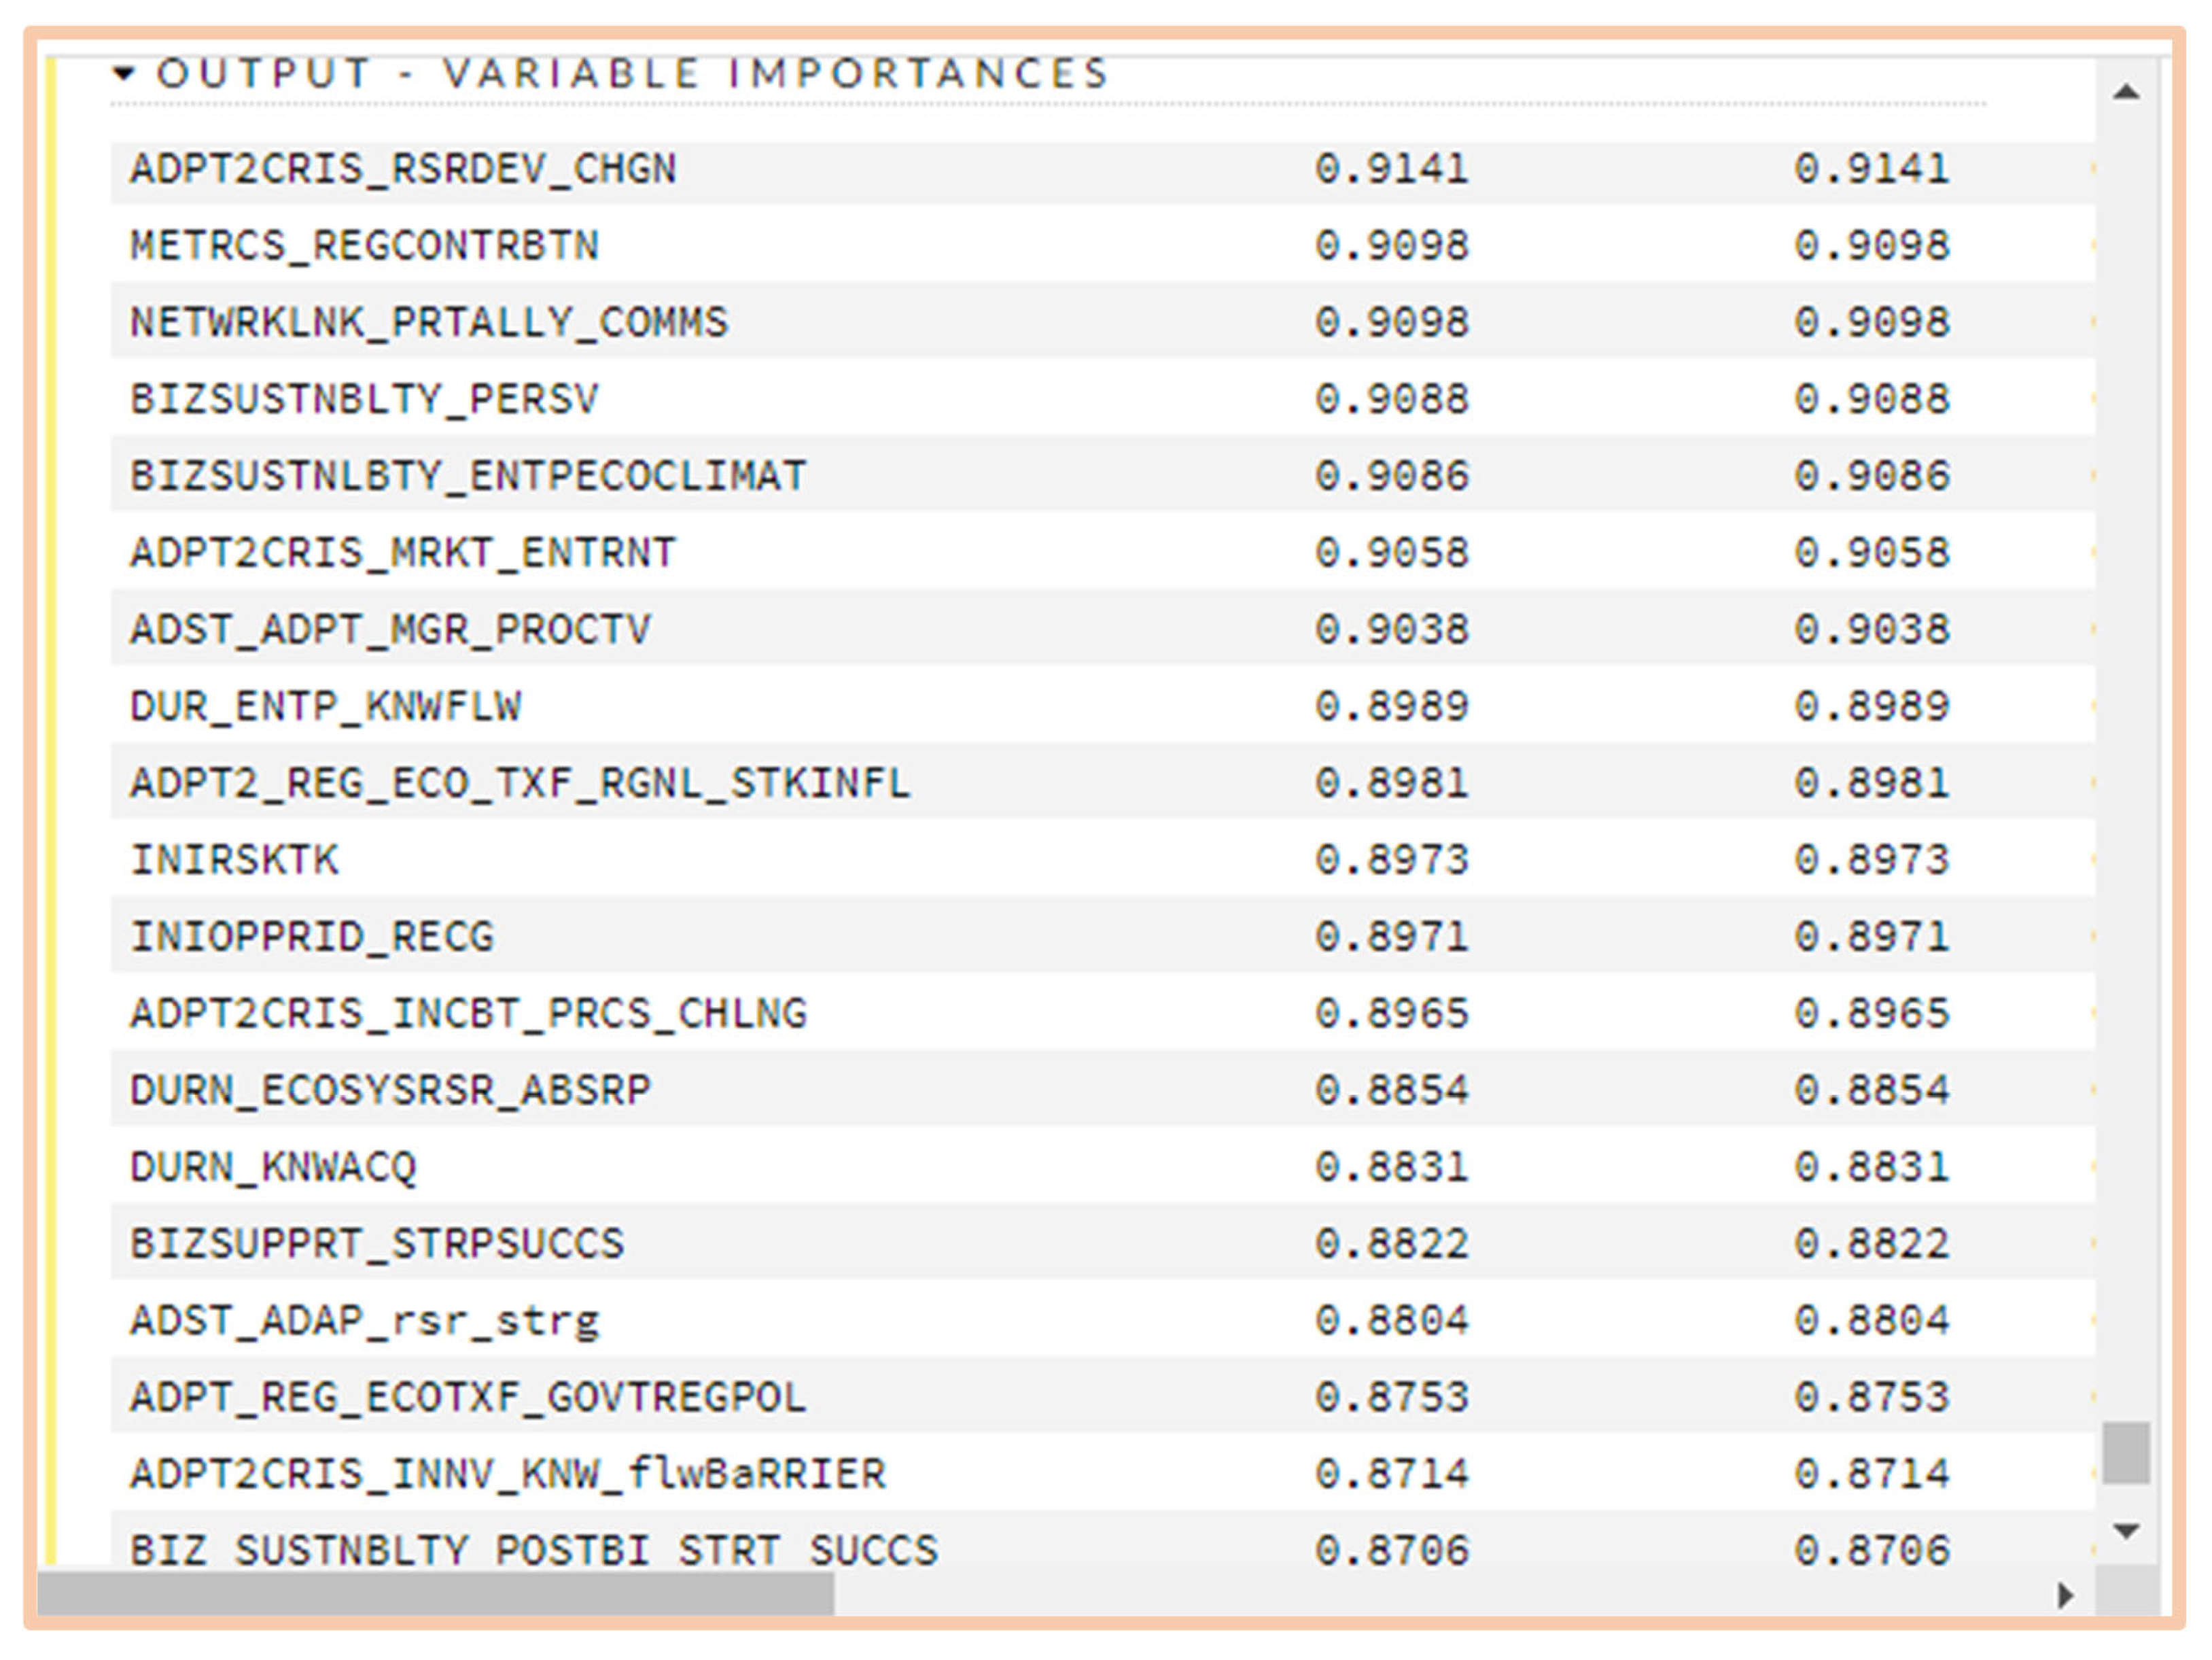Click BIZSUSTNLBTY_ENTPECOCLIMAT variable name
The image size is (2212, 1660).
(468, 476)
